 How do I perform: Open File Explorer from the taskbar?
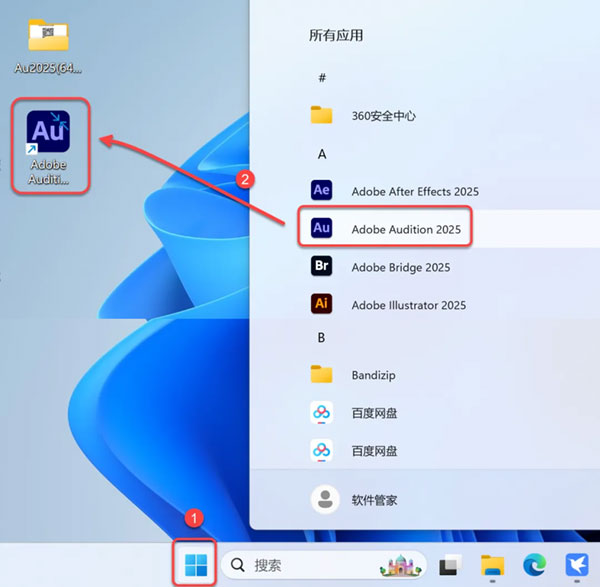point(492,565)
